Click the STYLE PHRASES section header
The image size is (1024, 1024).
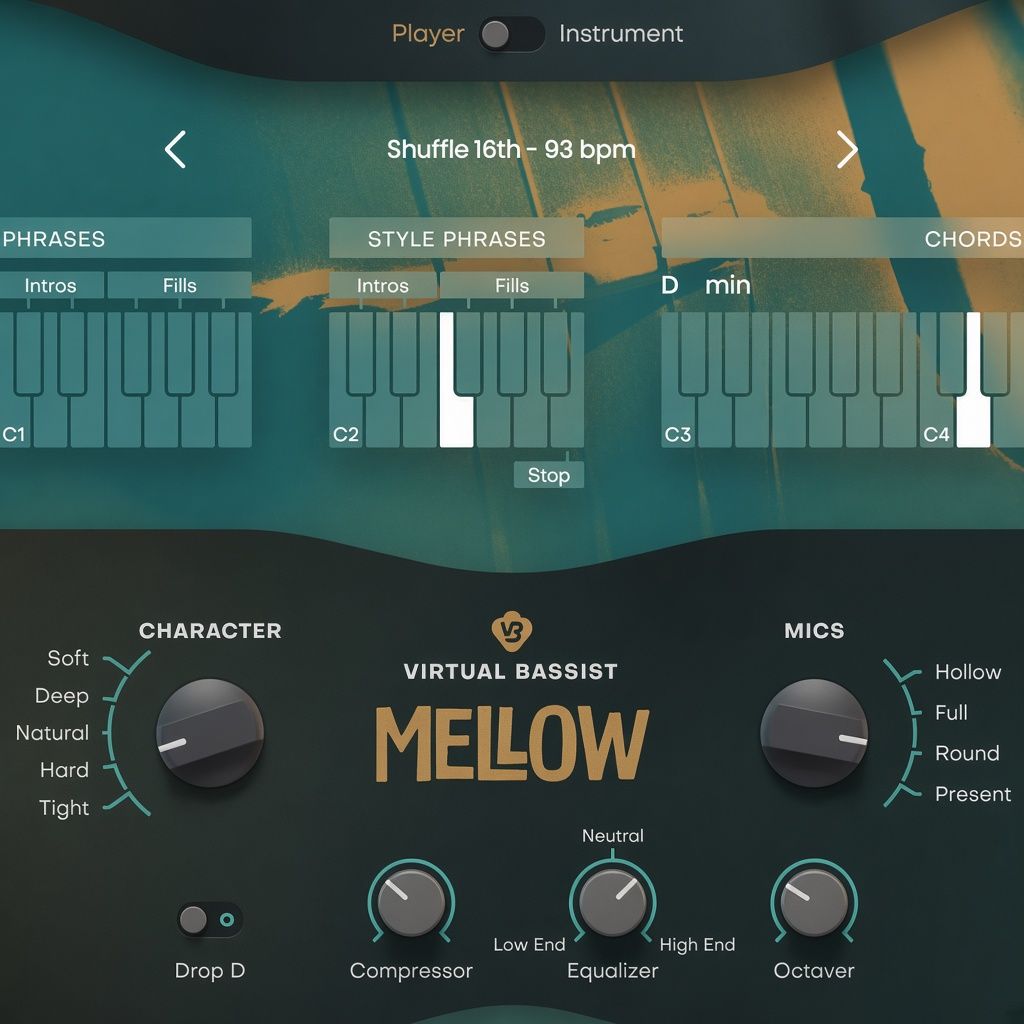[456, 238]
